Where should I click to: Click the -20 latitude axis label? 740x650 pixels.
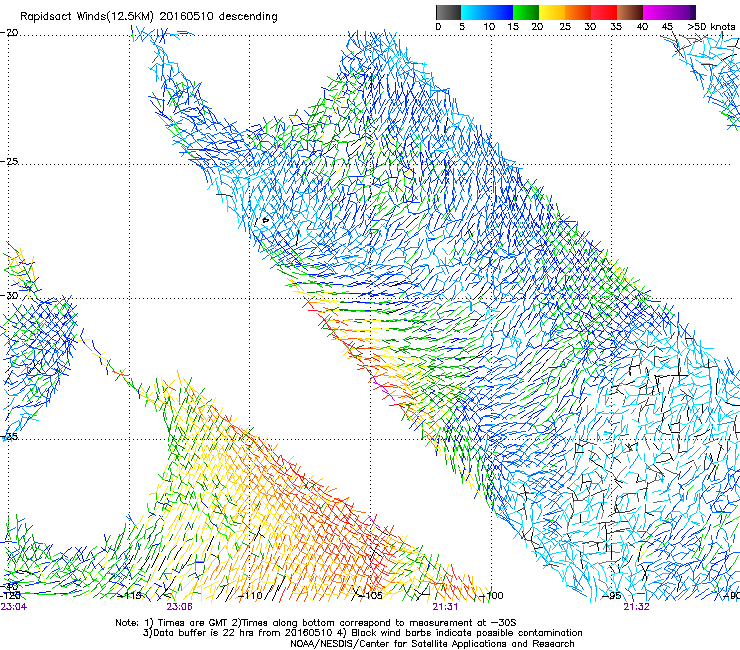(9, 33)
